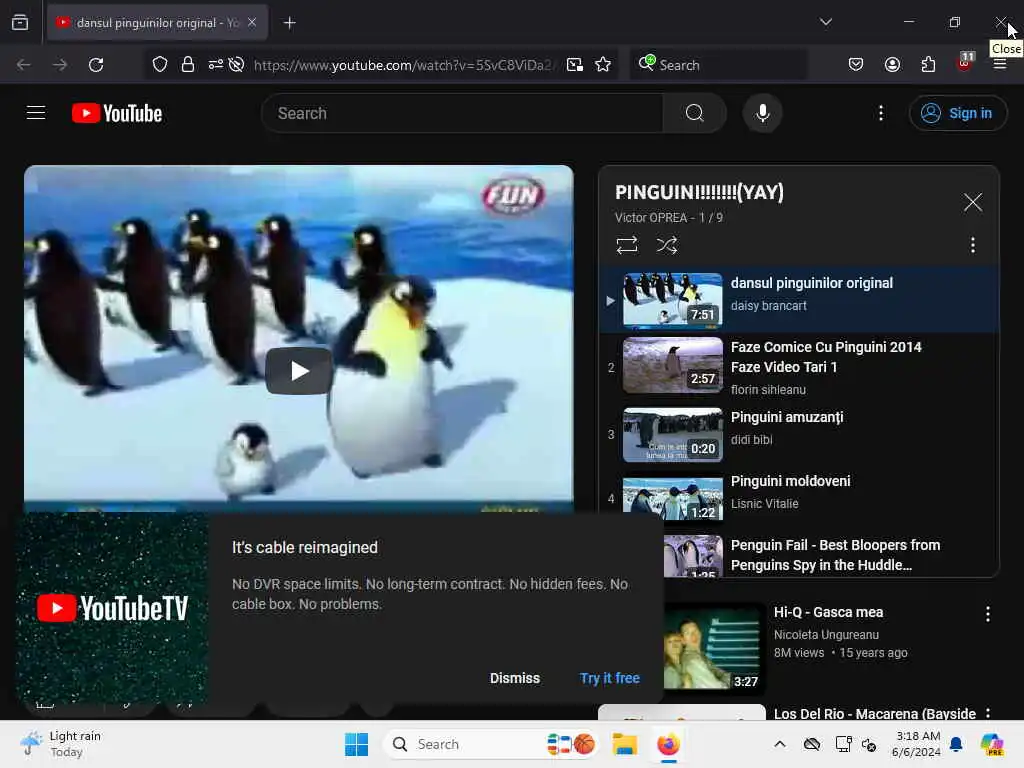Open Firefox View in the tab strip

(20, 23)
